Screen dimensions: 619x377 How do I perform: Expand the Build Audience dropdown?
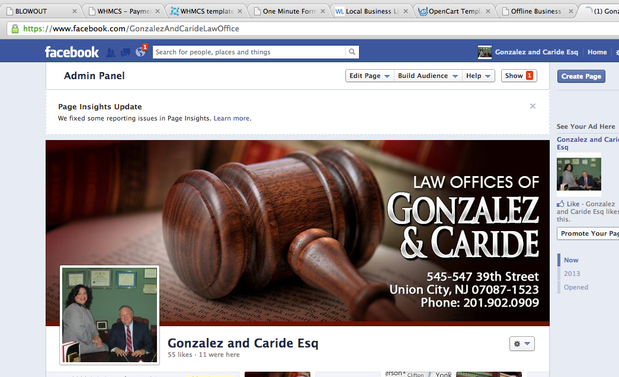pyautogui.click(x=428, y=76)
